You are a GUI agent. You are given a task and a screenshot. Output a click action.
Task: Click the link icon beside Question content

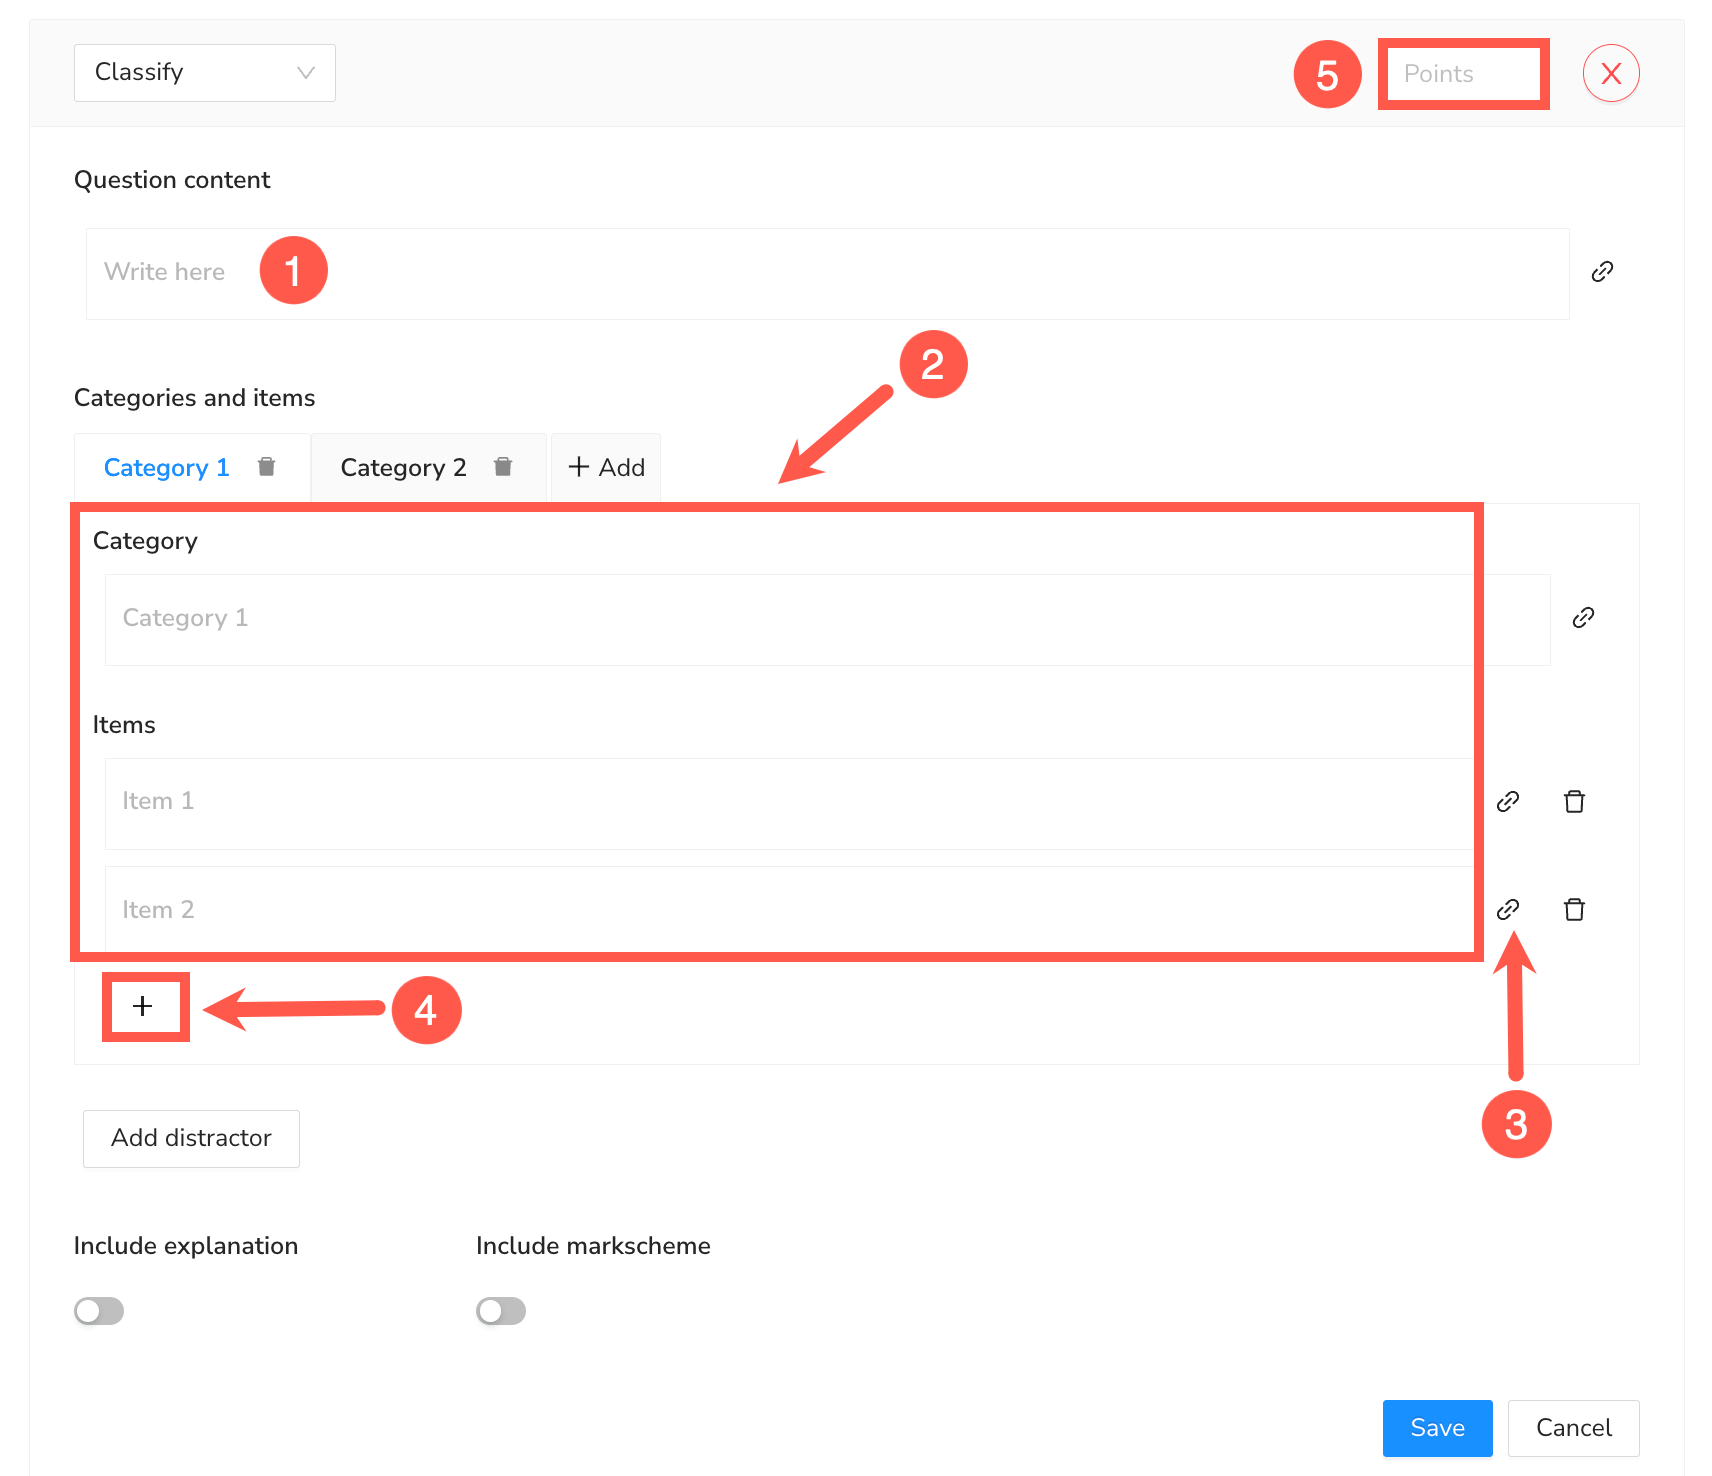(1602, 272)
